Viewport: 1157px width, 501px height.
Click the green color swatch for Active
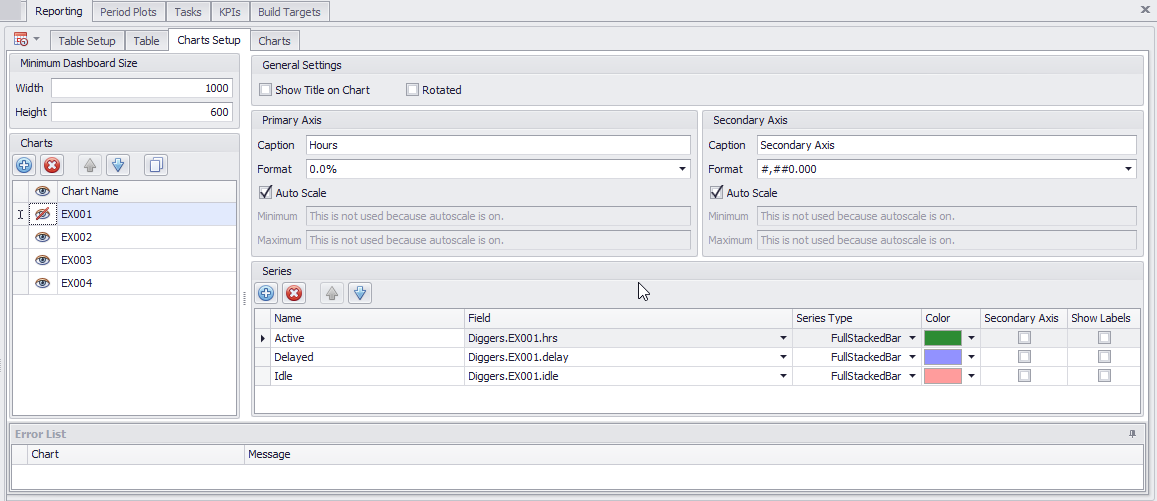943,338
